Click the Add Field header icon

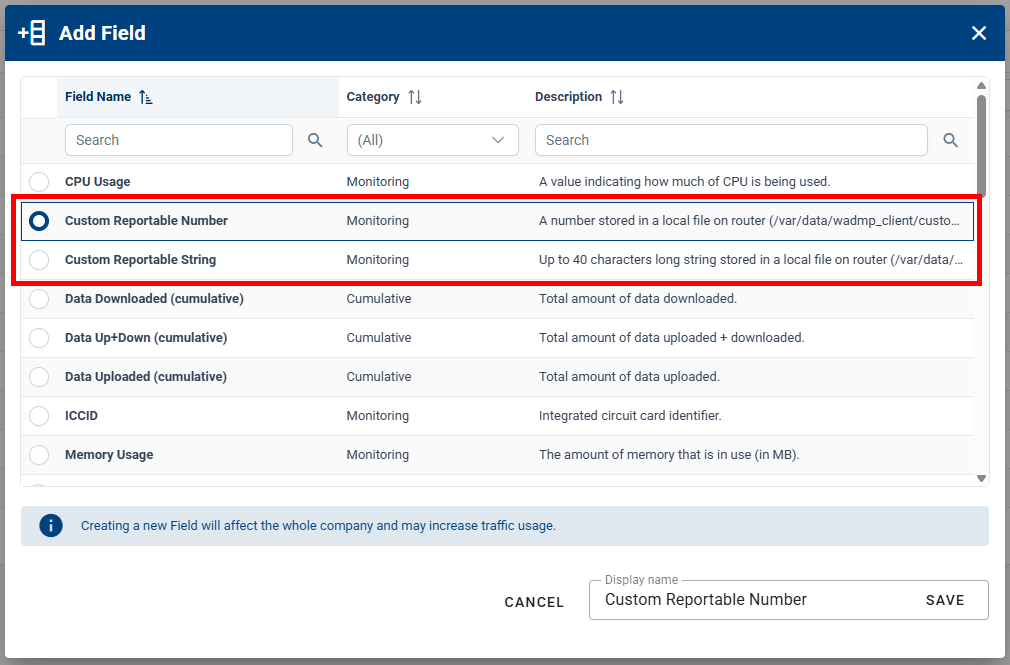(x=29, y=32)
